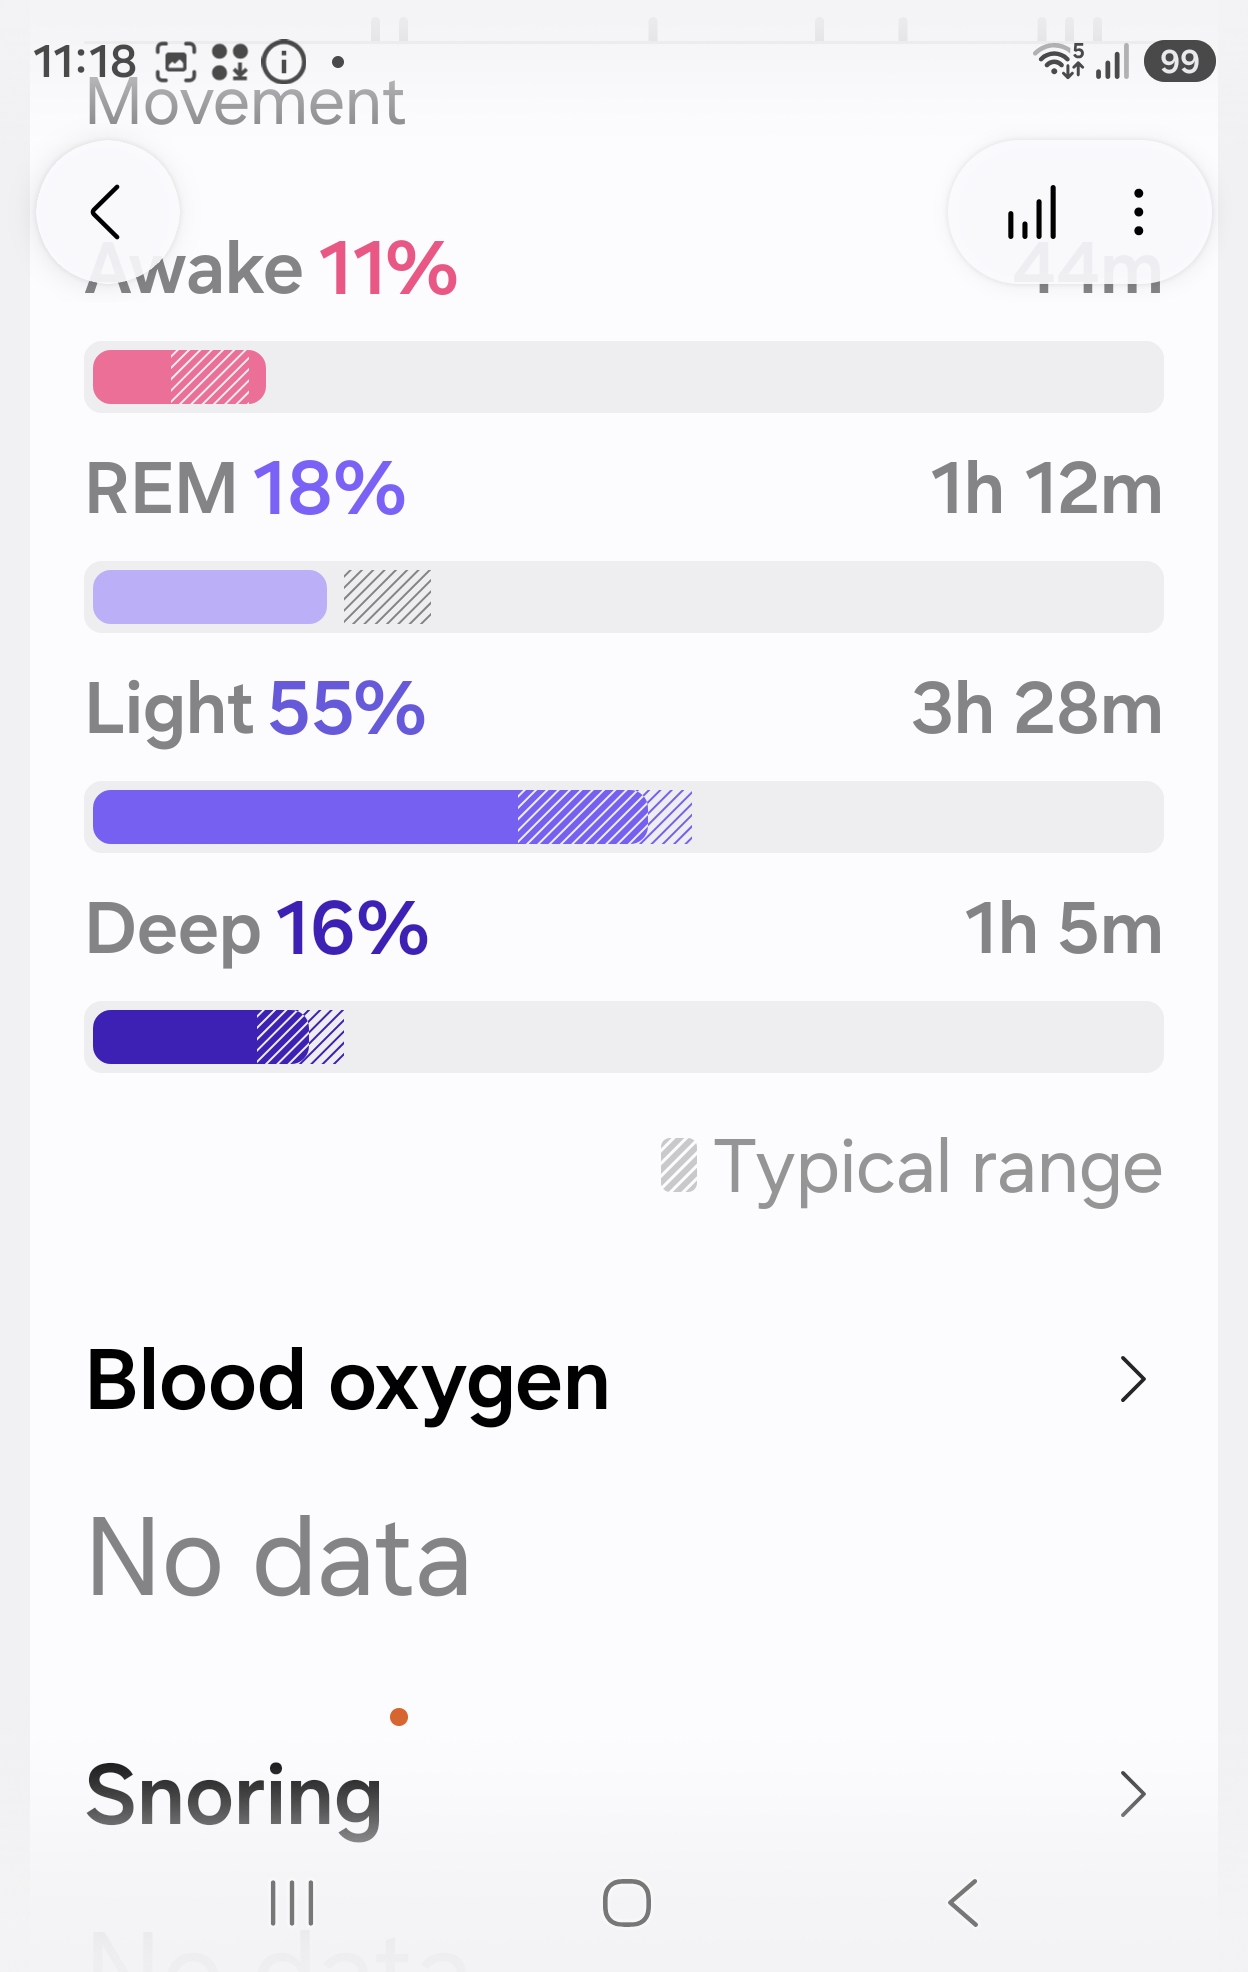Open the Snoring section heading

click(x=234, y=1796)
